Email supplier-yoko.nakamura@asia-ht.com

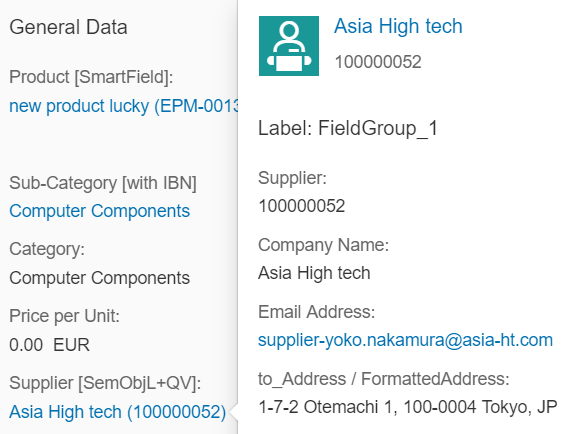[x=405, y=340]
